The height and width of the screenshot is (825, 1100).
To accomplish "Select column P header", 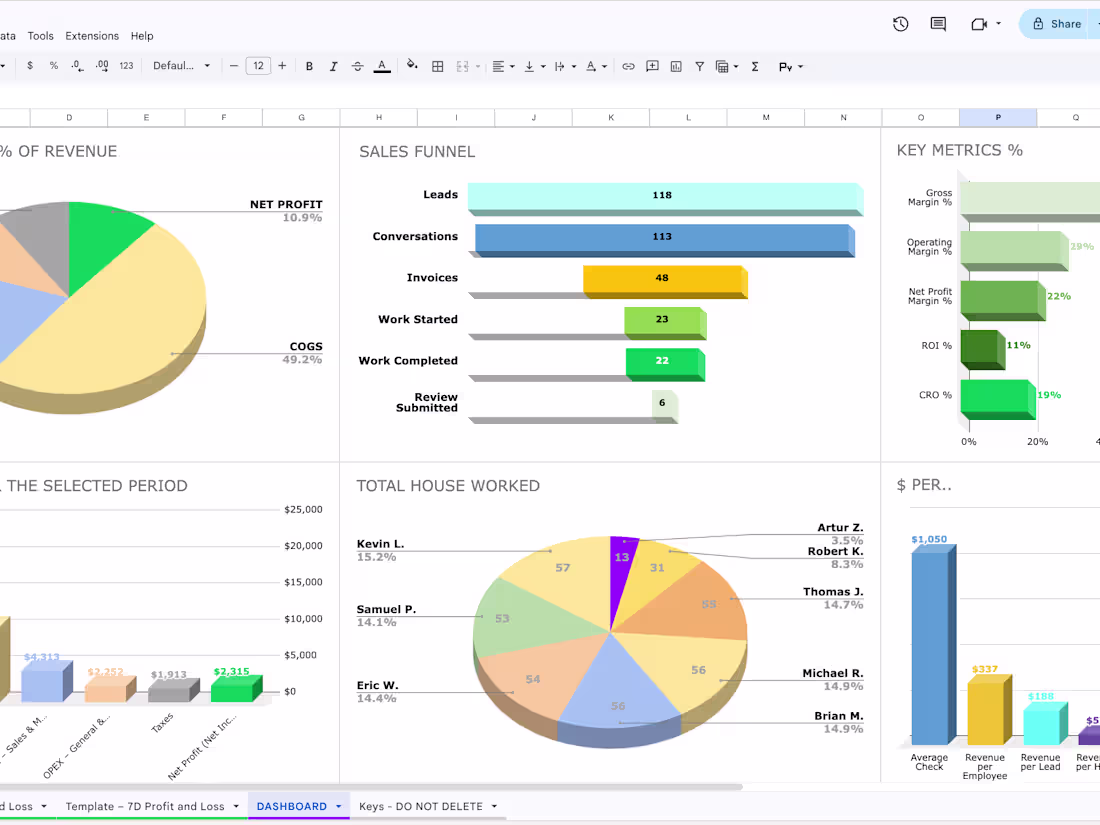I will 998,117.
